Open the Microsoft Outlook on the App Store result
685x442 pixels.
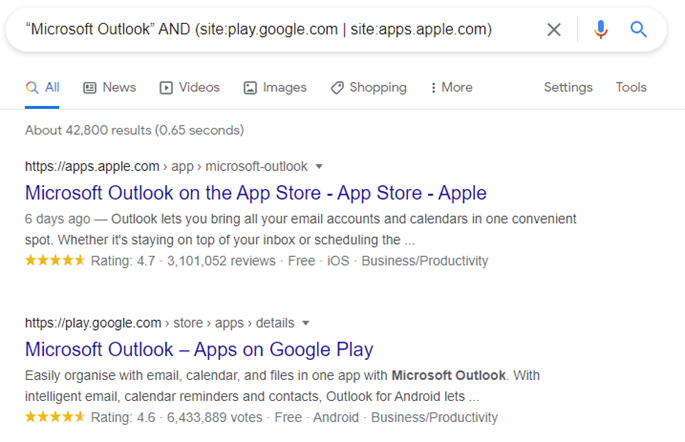point(255,193)
